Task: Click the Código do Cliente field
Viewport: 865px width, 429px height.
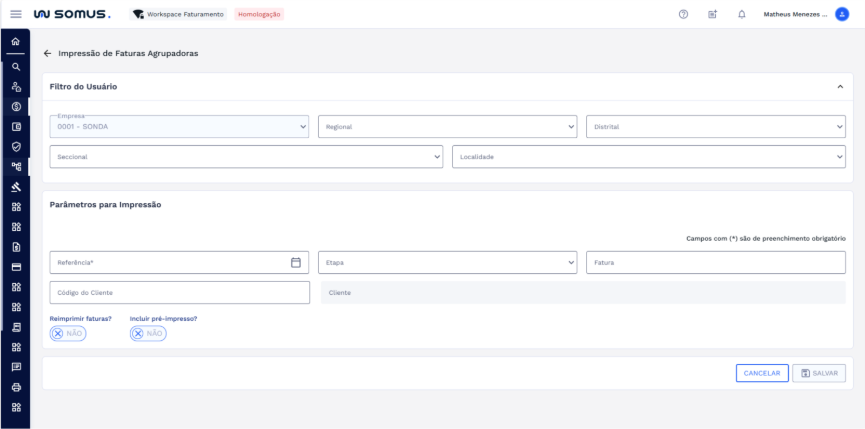Action: [179, 292]
